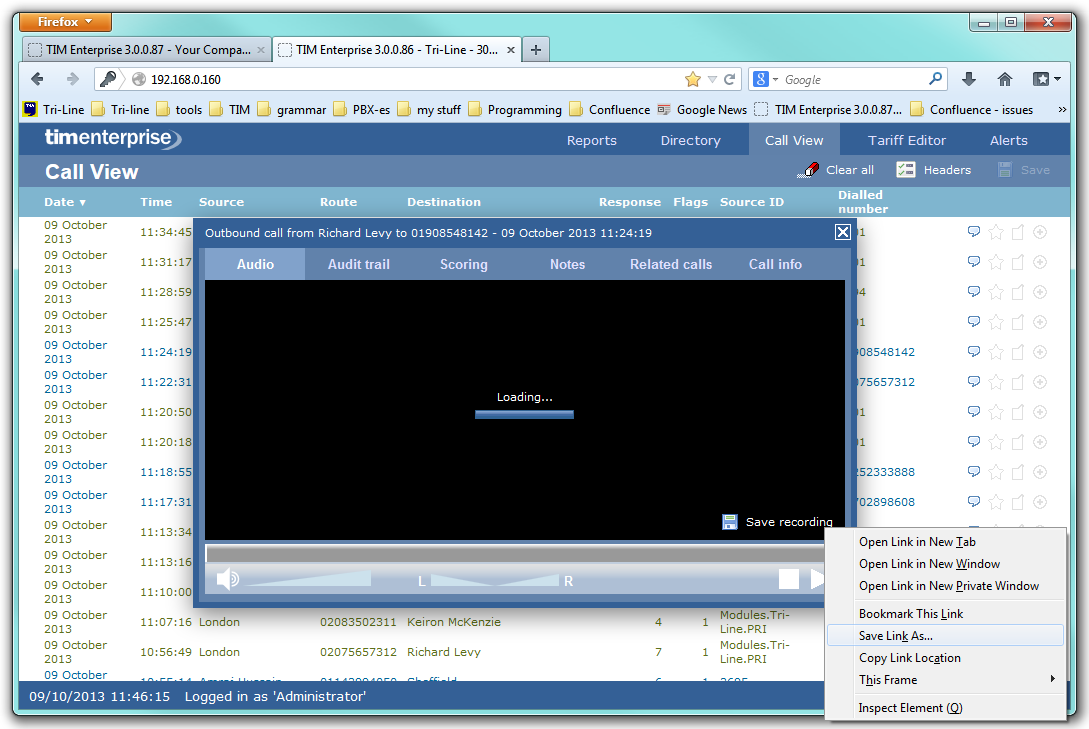This screenshot has width=1089, height=729.
Task: Go back to the previous page
Action: coord(38,79)
